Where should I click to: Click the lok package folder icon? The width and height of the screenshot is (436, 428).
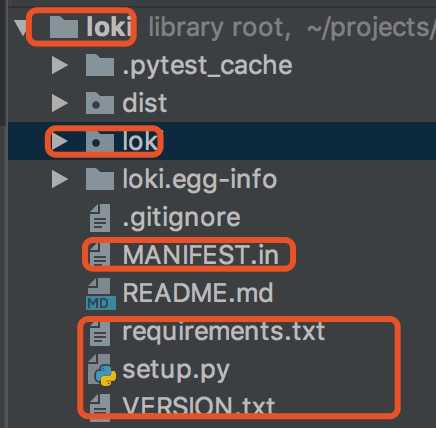tap(100, 141)
